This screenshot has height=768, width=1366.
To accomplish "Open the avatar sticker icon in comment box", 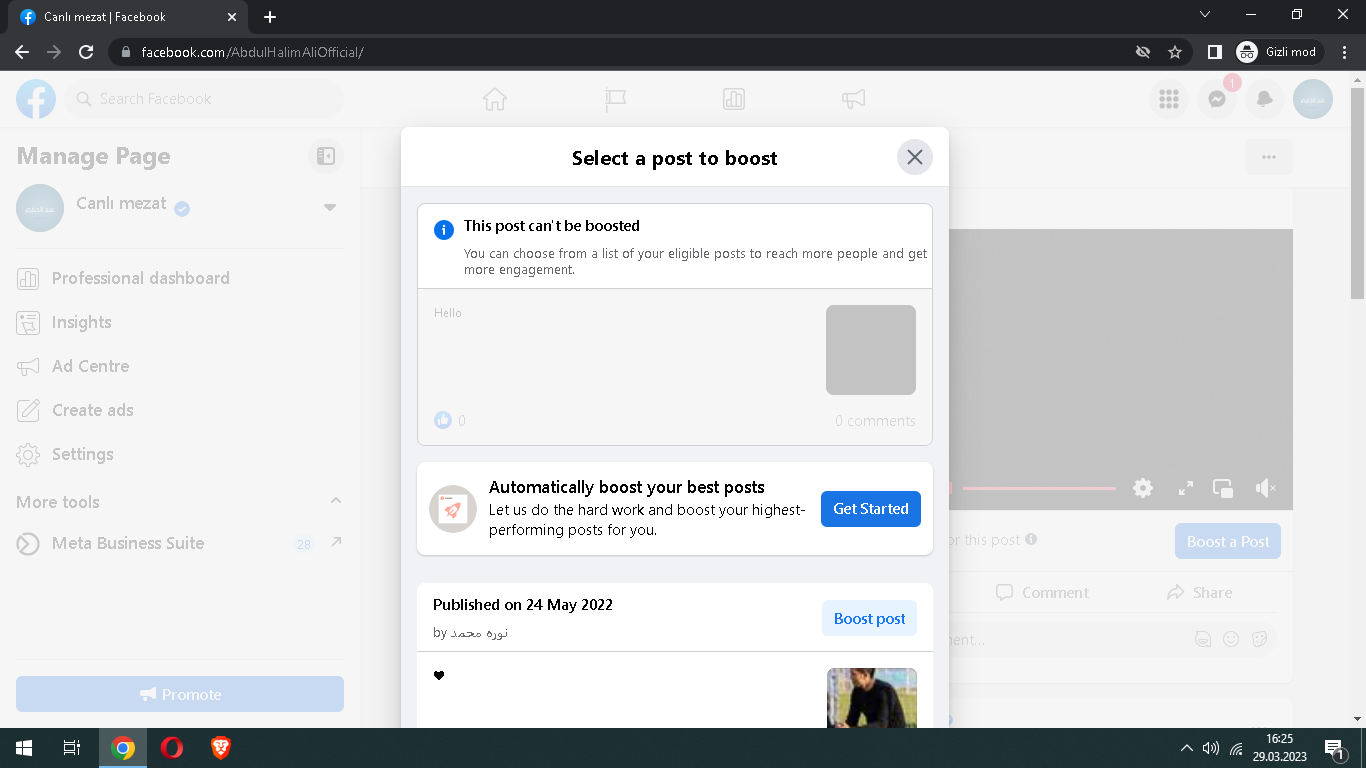I will [1203, 638].
